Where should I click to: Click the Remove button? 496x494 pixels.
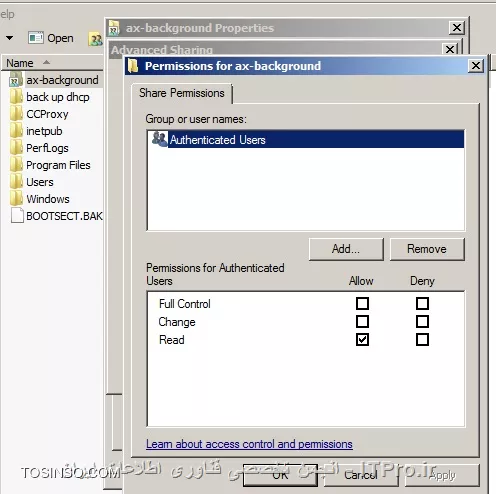coord(427,249)
